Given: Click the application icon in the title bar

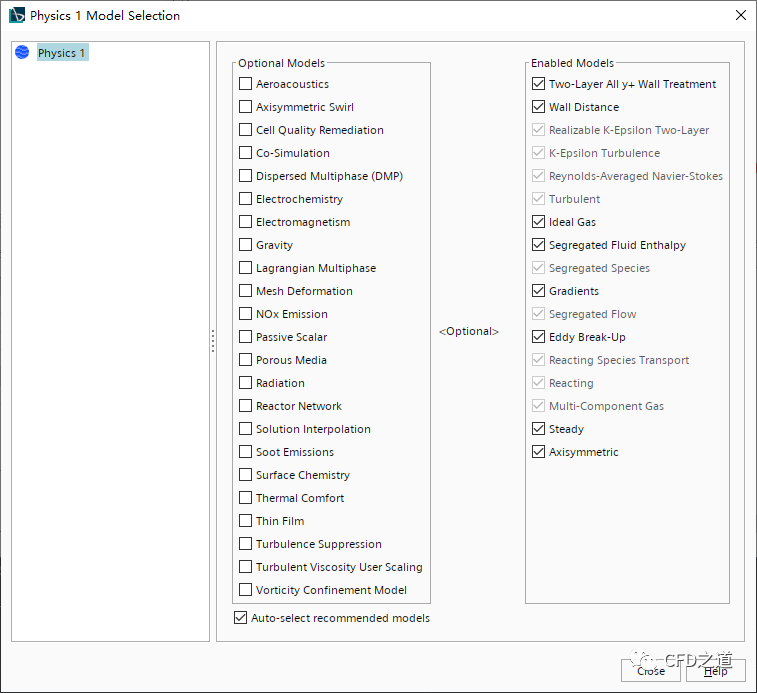Looking at the screenshot, I should pyautogui.click(x=17, y=15).
